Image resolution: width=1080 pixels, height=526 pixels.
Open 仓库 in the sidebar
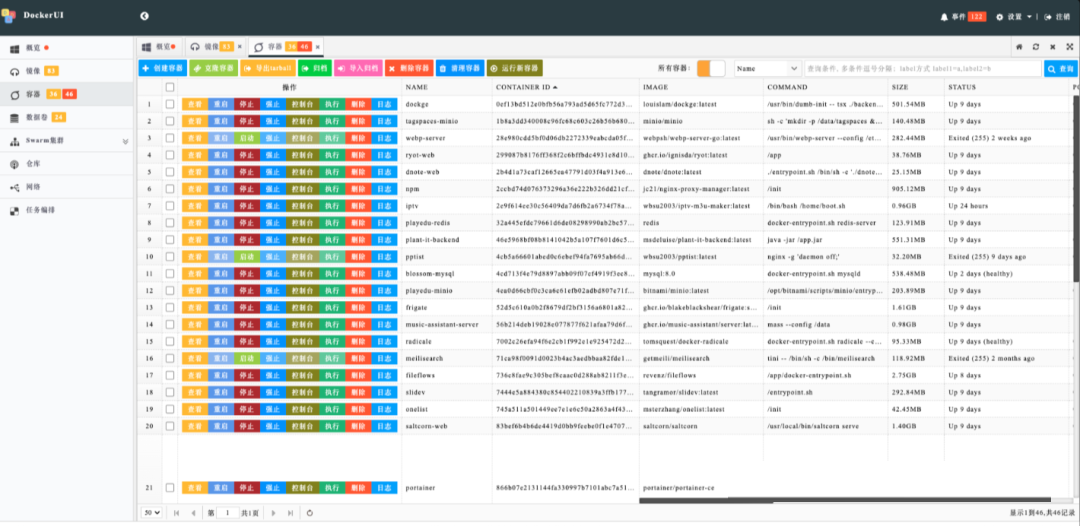[67, 164]
